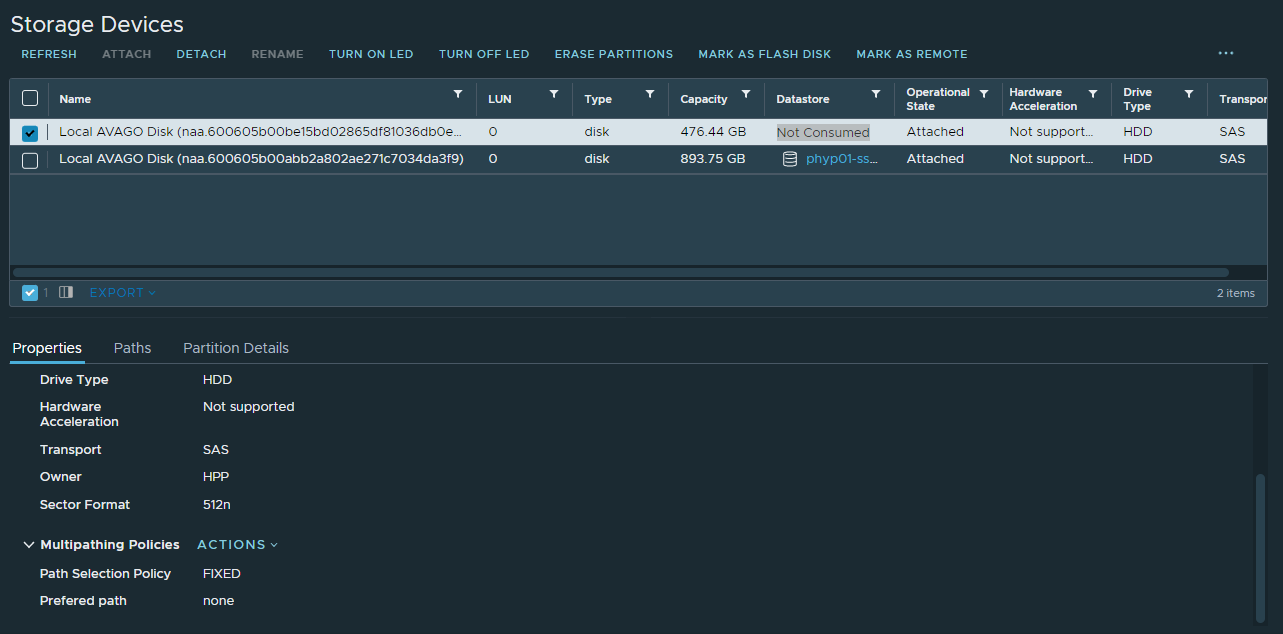Click the 893.75 GB capacity cell
This screenshot has height=634, width=1283.
pos(713,159)
